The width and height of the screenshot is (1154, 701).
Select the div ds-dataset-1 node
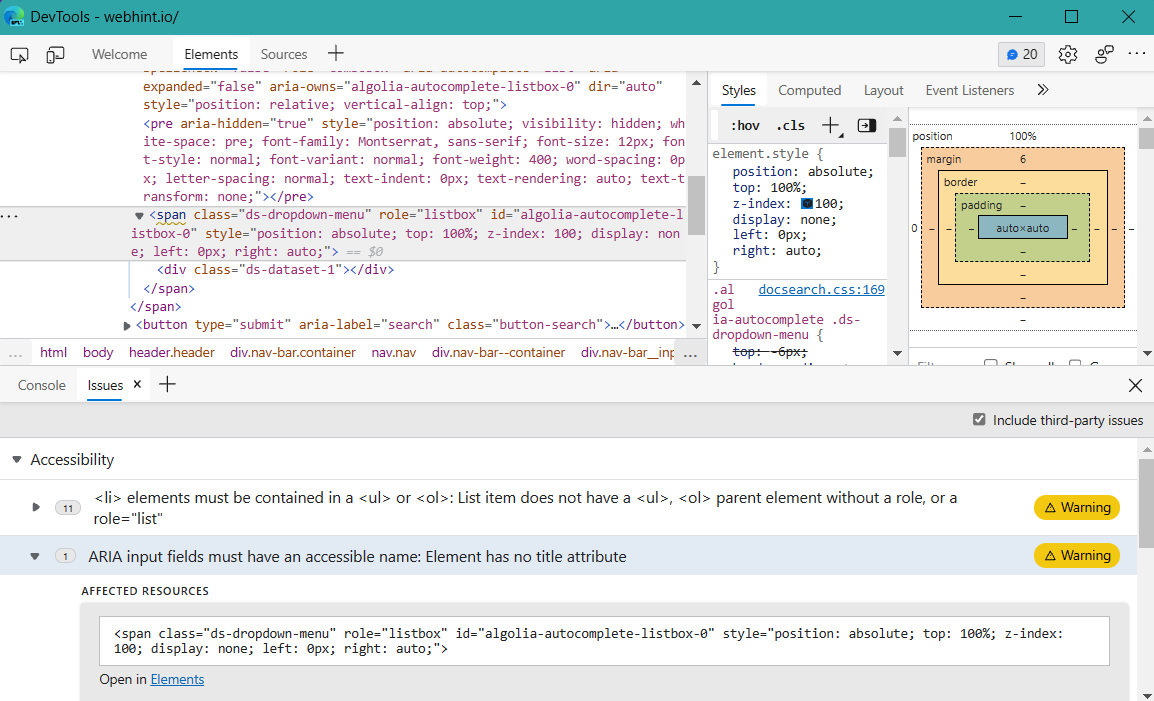[275, 270]
